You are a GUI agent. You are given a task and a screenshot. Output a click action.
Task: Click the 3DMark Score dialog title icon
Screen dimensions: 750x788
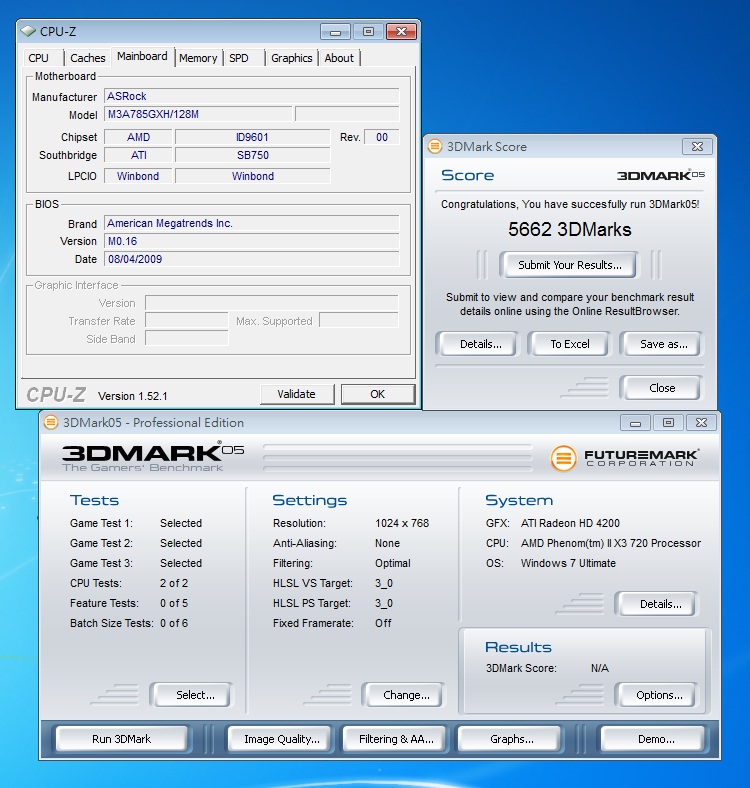click(x=435, y=146)
